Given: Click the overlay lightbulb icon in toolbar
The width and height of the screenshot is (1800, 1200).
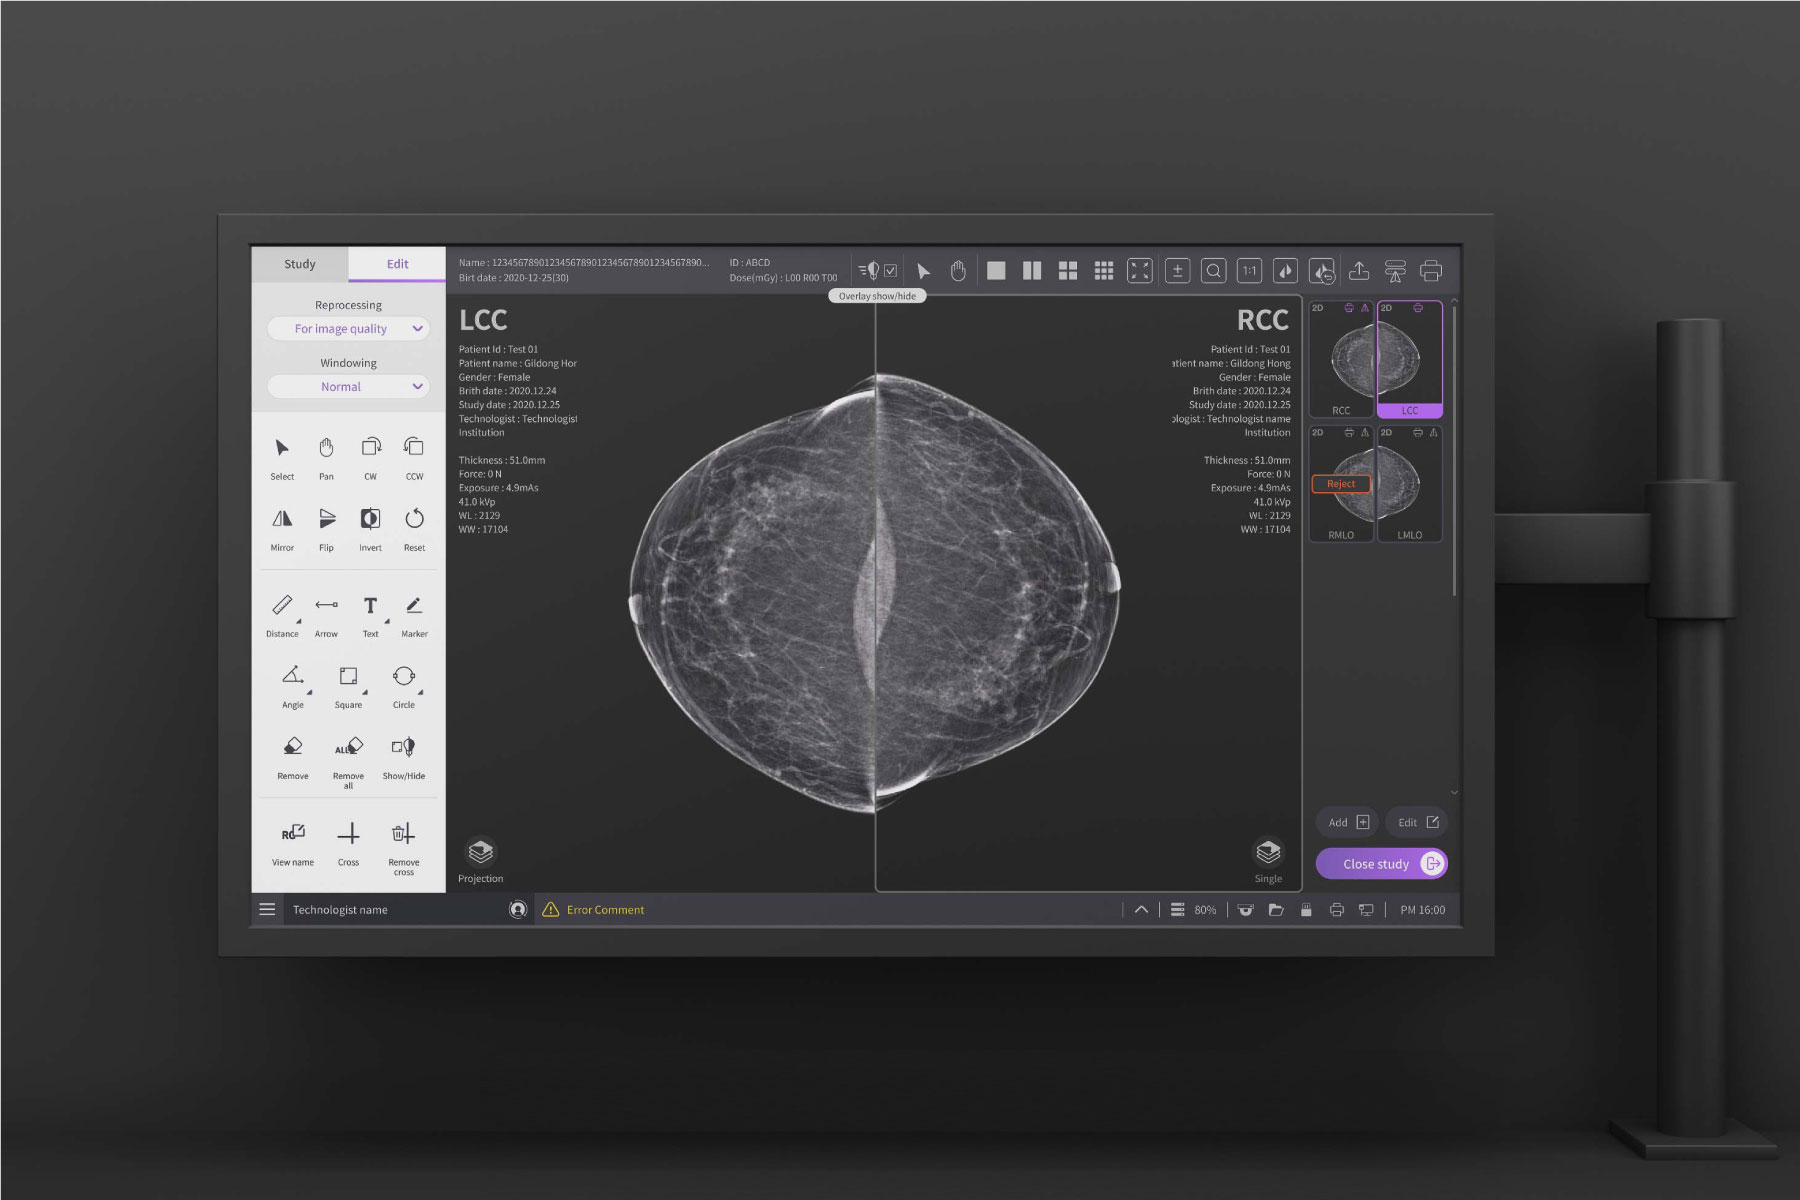Looking at the screenshot, I should pos(869,271).
